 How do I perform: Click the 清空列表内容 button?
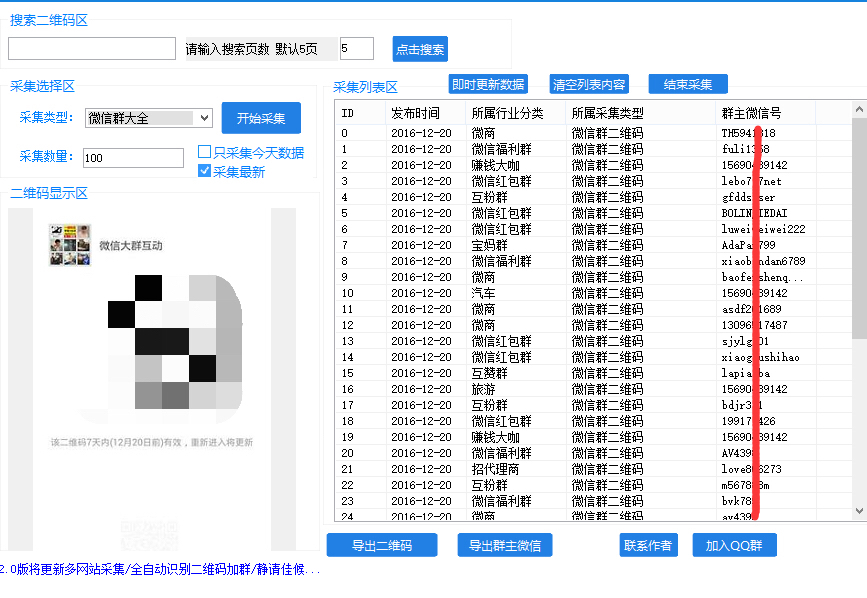tap(589, 84)
